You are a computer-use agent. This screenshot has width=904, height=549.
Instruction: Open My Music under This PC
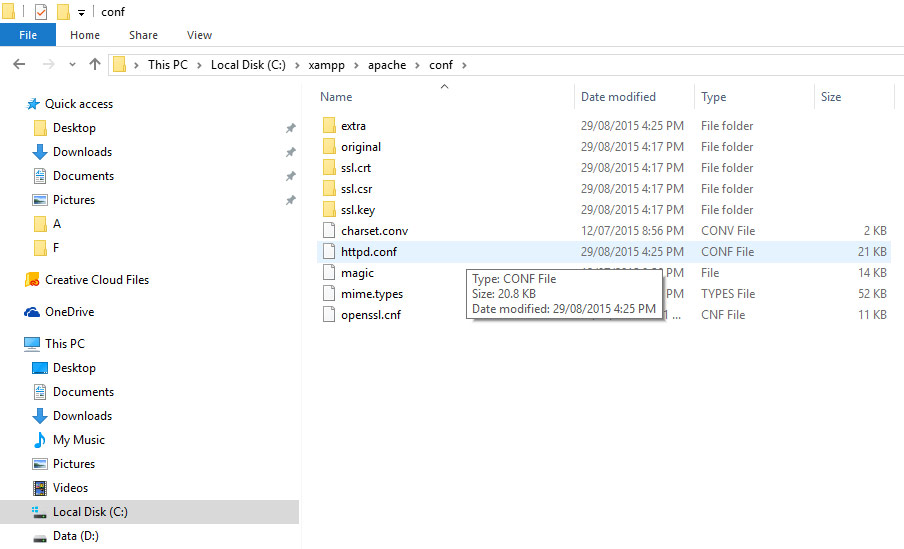(79, 440)
